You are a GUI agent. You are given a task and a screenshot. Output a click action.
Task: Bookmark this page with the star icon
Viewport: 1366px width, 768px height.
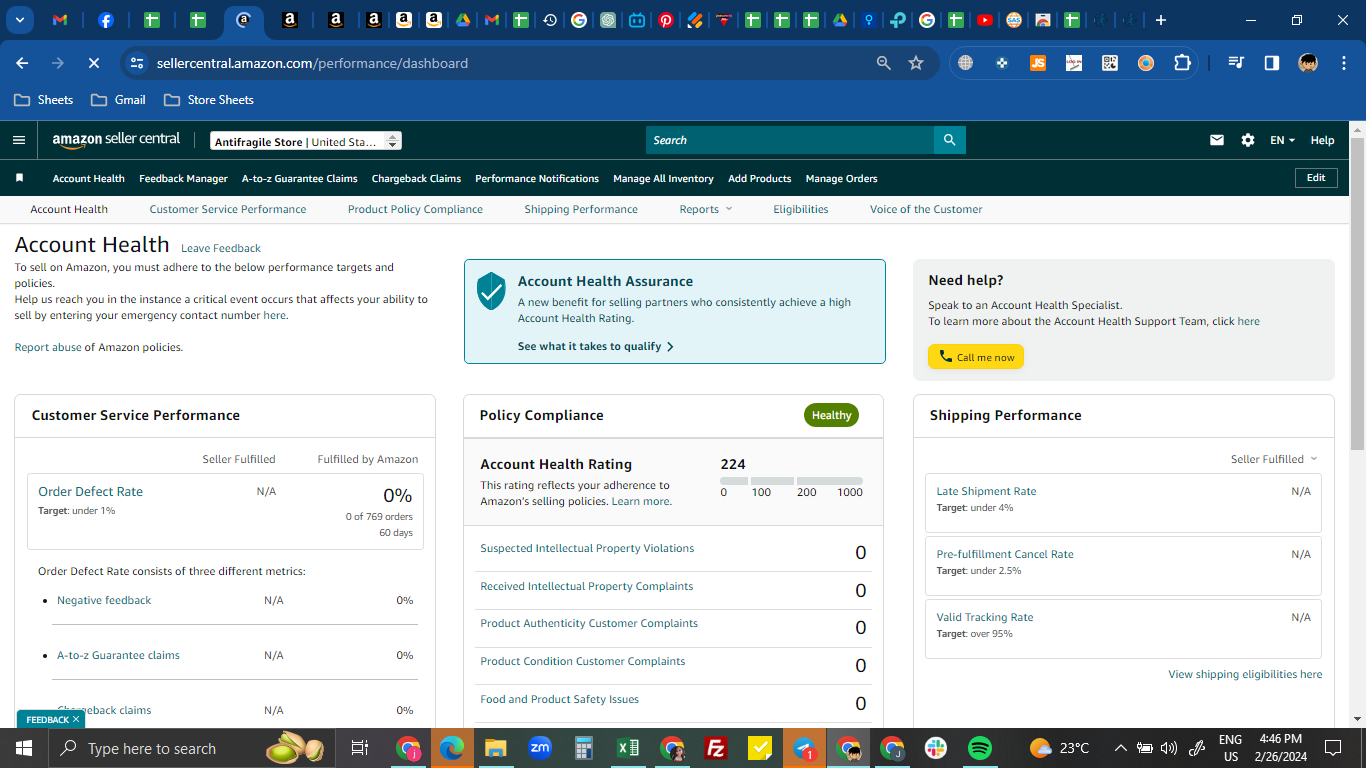916,63
